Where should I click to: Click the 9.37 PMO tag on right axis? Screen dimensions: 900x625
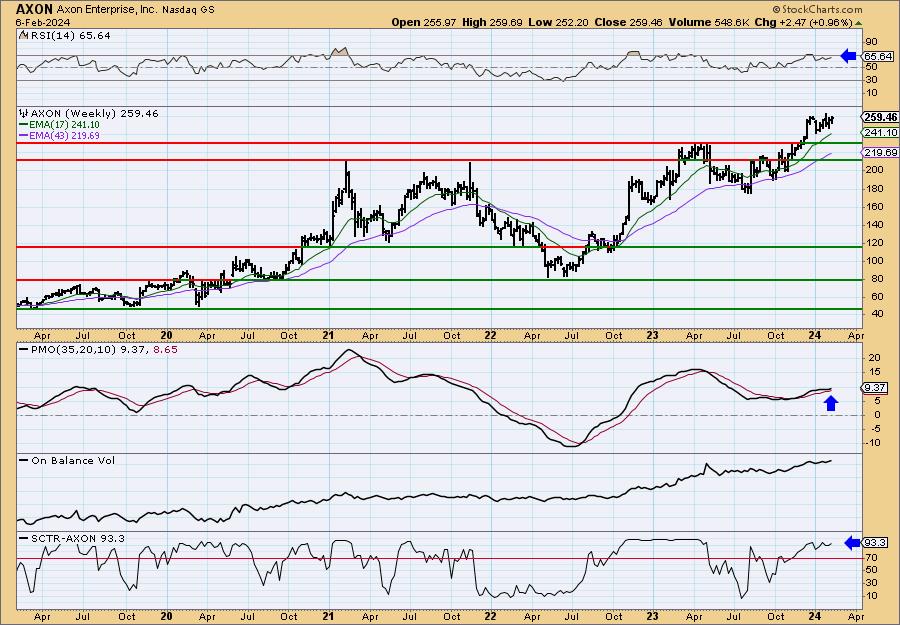click(875, 388)
